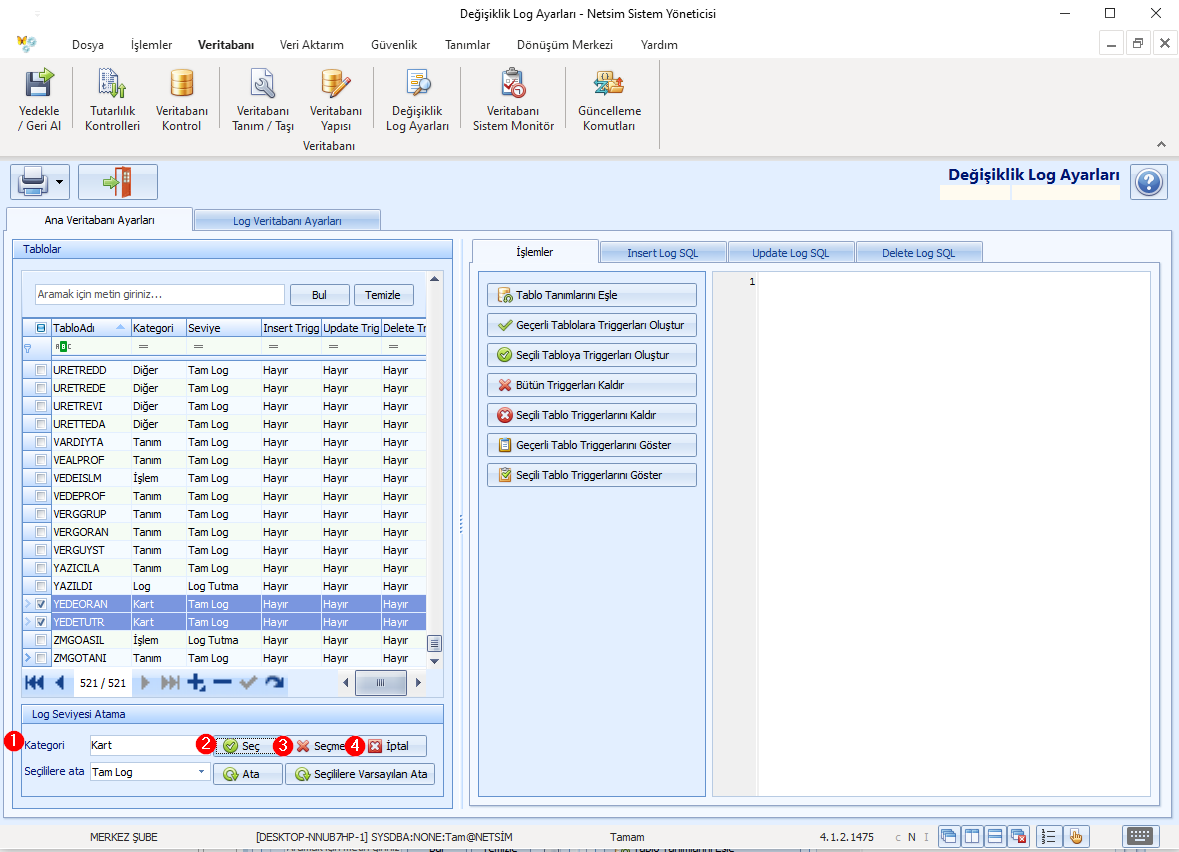Go to the previous record in the navigator
The height and width of the screenshot is (852, 1179).
coord(60,683)
